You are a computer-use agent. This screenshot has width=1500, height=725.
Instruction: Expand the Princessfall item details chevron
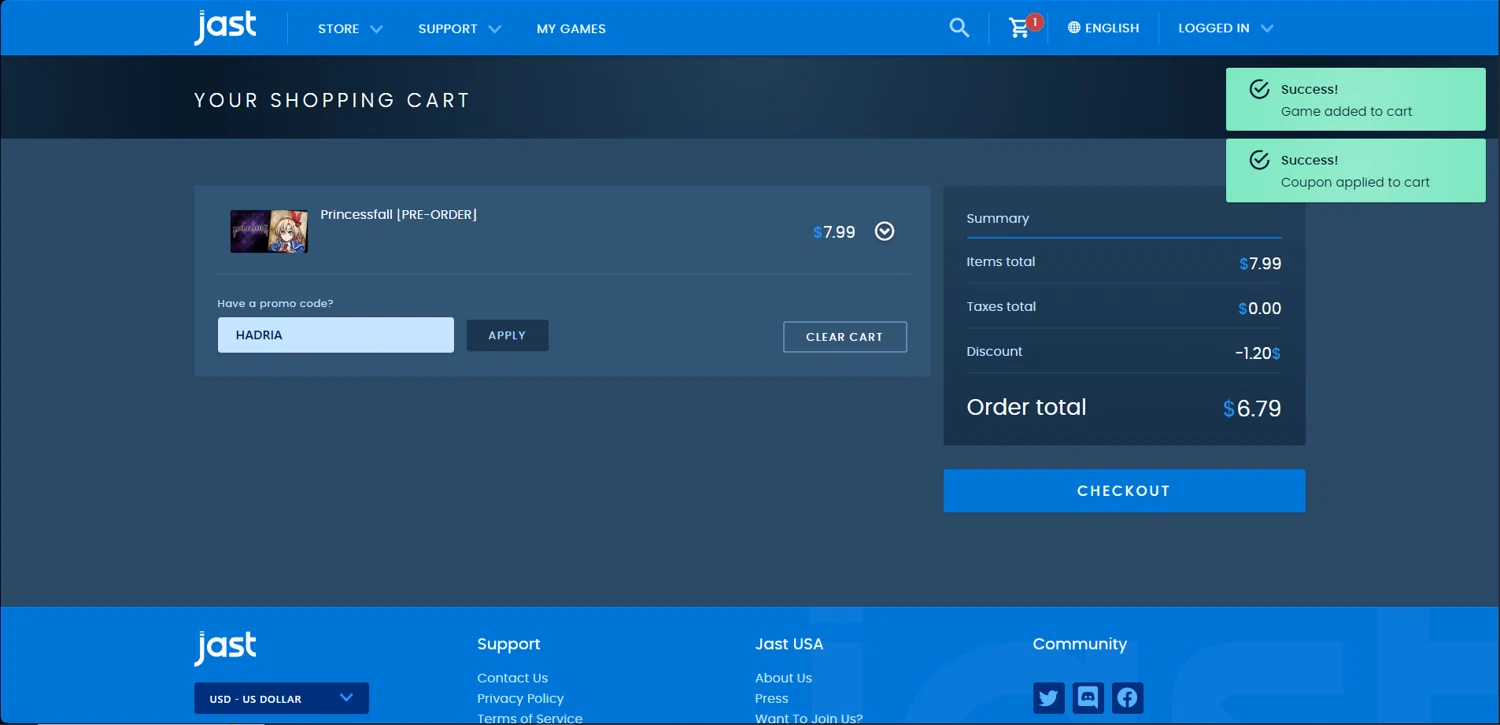tap(884, 231)
